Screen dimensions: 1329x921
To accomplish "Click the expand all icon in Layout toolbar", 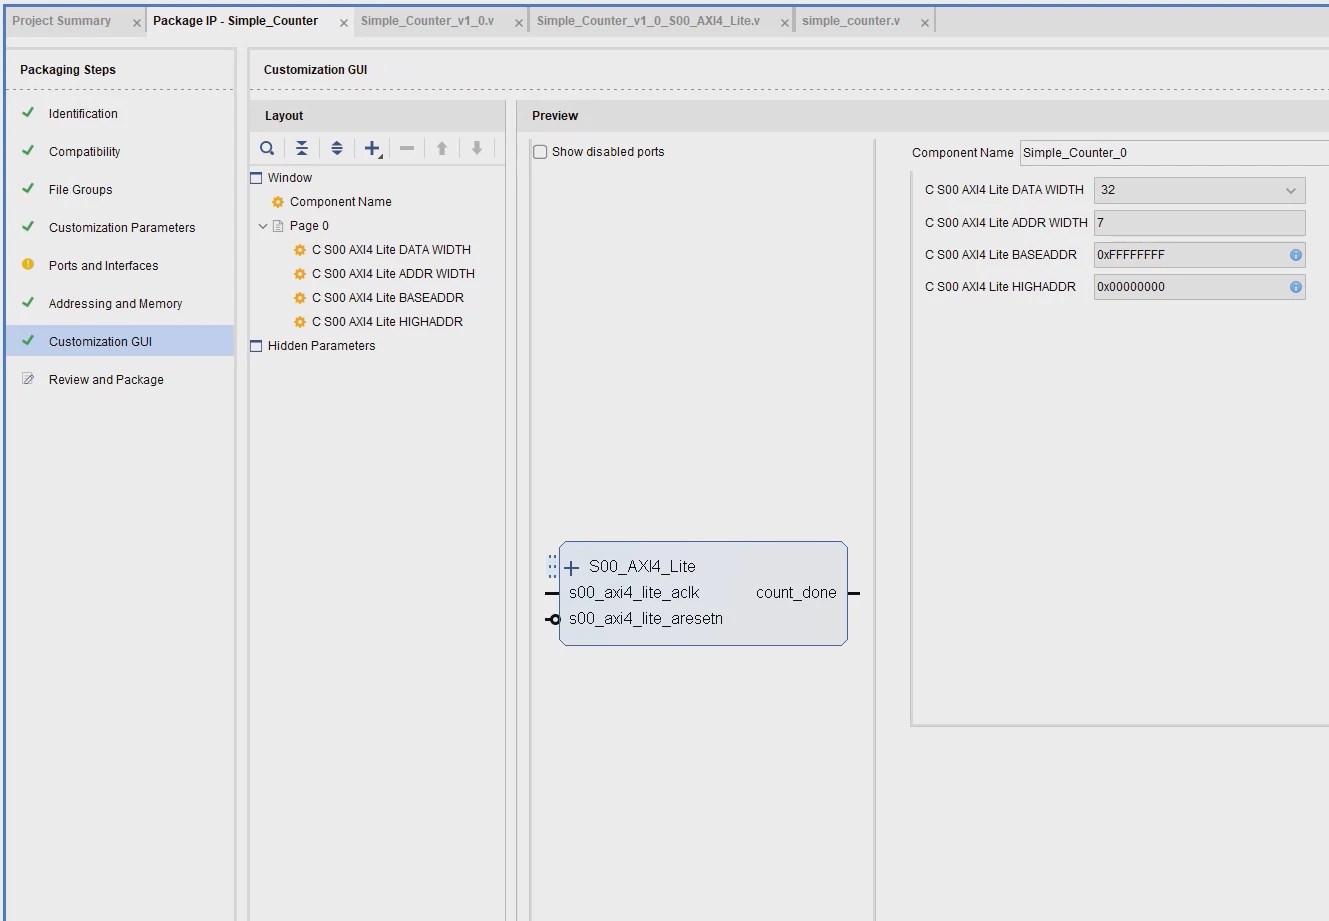I will click(x=337, y=148).
